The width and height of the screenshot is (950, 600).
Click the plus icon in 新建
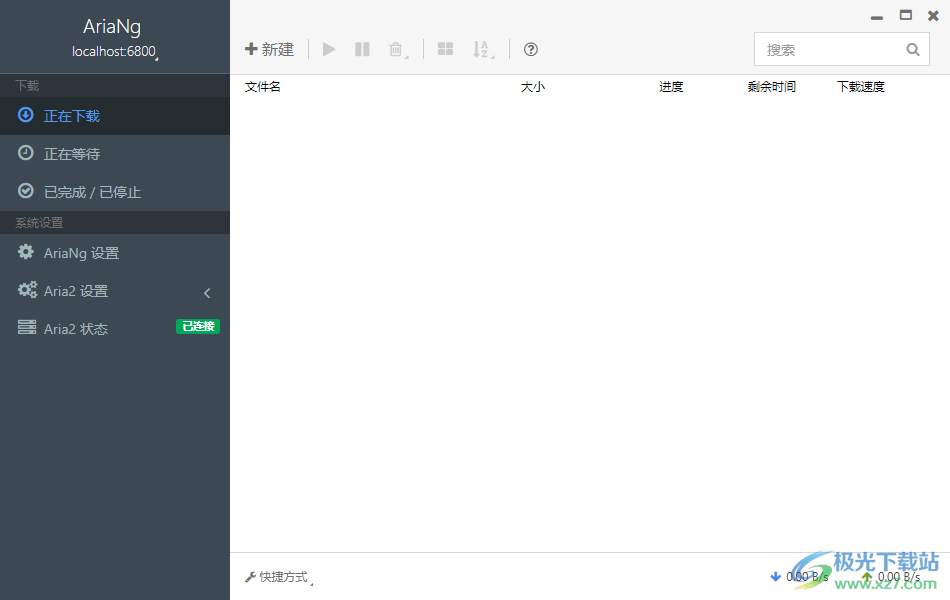tap(251, 48)
